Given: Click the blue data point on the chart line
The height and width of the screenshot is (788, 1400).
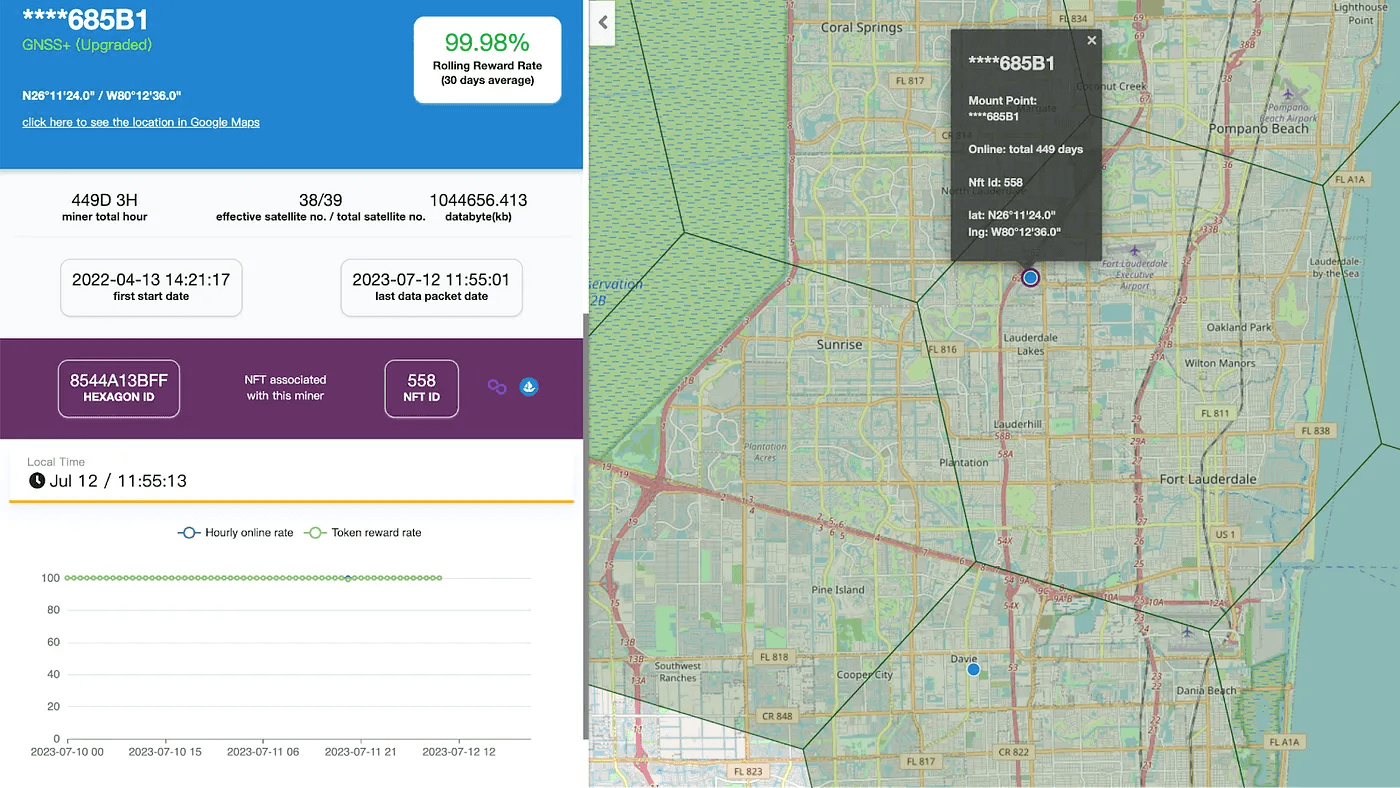Looking at the screenshot, I should [348, 578].
